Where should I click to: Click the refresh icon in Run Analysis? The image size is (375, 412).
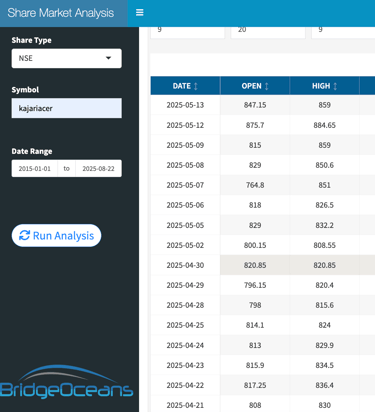tap(24, 235)
